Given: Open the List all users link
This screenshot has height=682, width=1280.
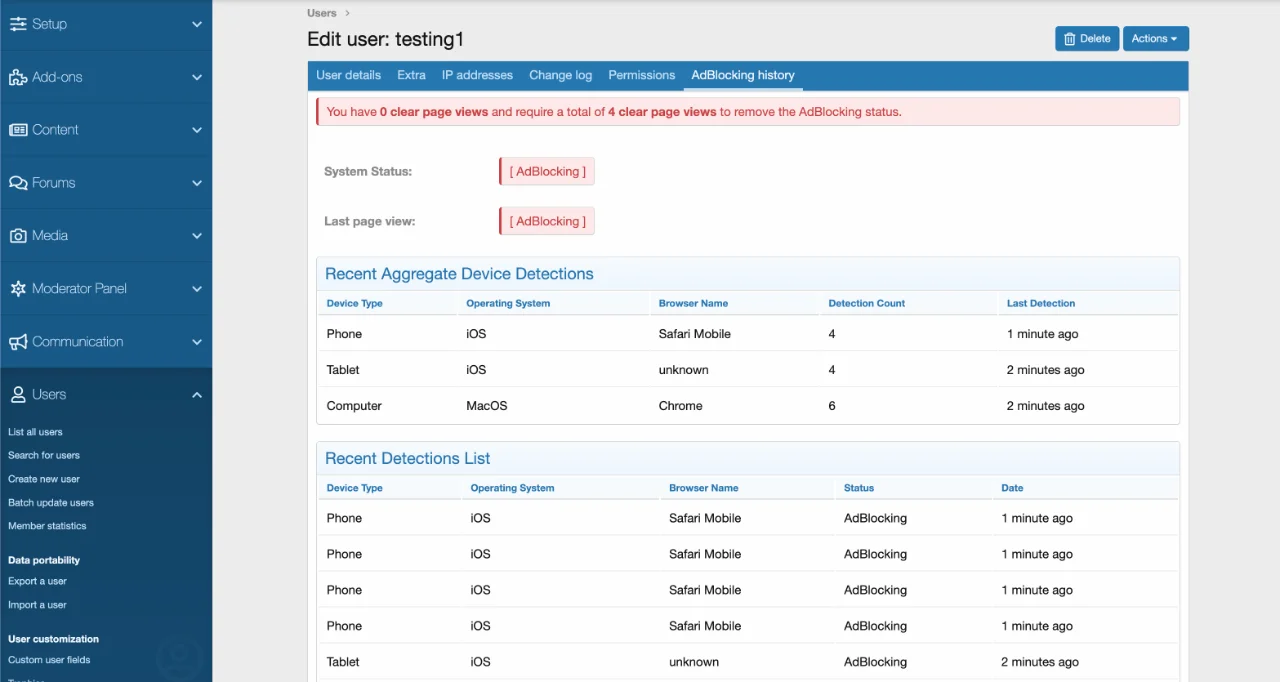Looking at the screenshot, I should (x=35, y=432).
